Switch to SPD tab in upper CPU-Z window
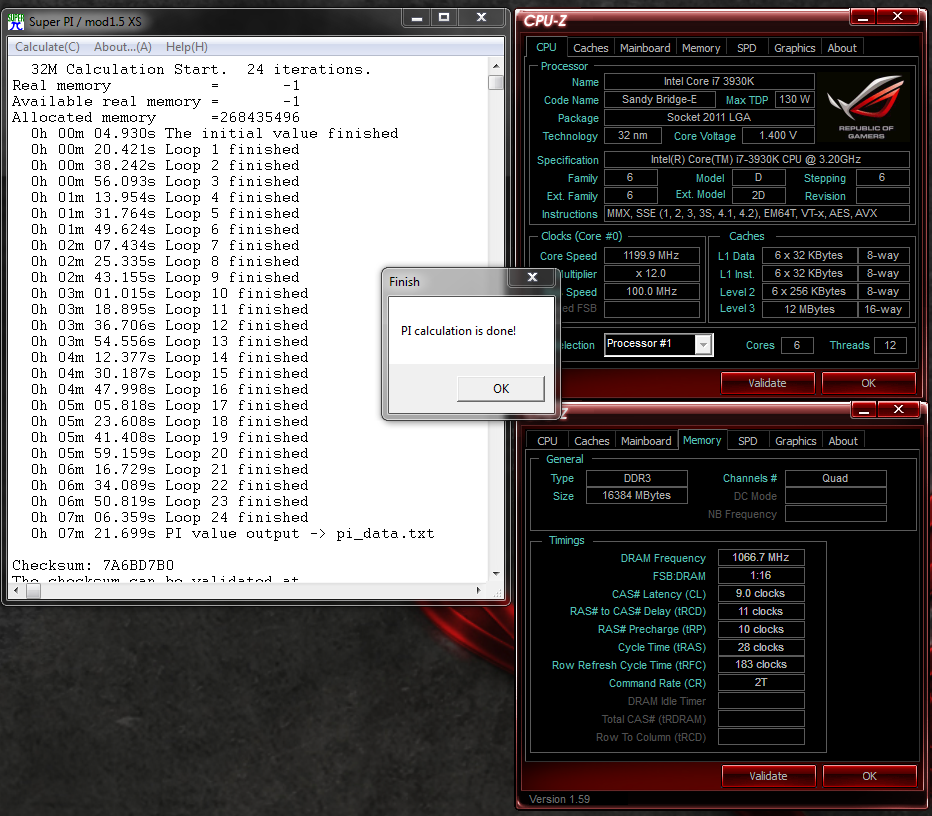This screenshot has height=816, width=932. (747, 48)
